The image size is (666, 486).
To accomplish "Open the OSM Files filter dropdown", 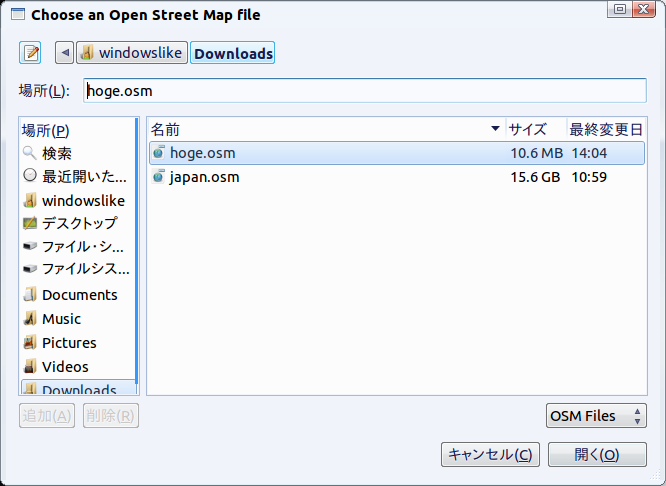I will 596,415.
